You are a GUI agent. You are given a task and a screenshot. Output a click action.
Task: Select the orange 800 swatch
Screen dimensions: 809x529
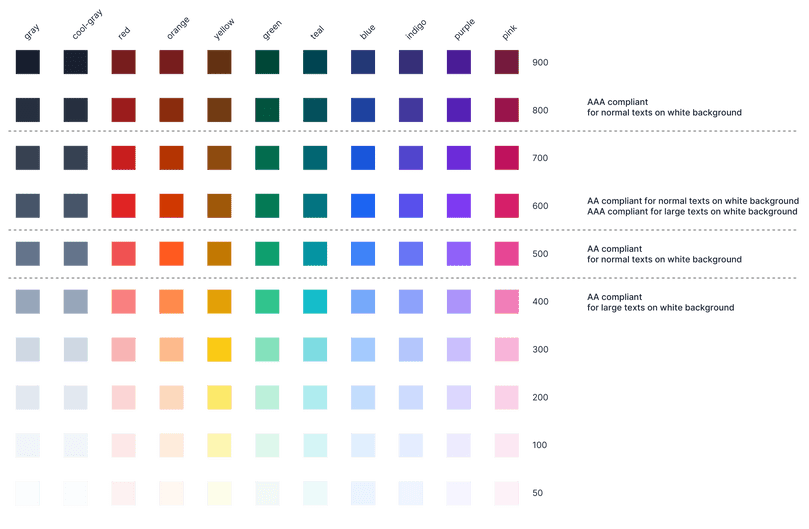pos(172,110)
